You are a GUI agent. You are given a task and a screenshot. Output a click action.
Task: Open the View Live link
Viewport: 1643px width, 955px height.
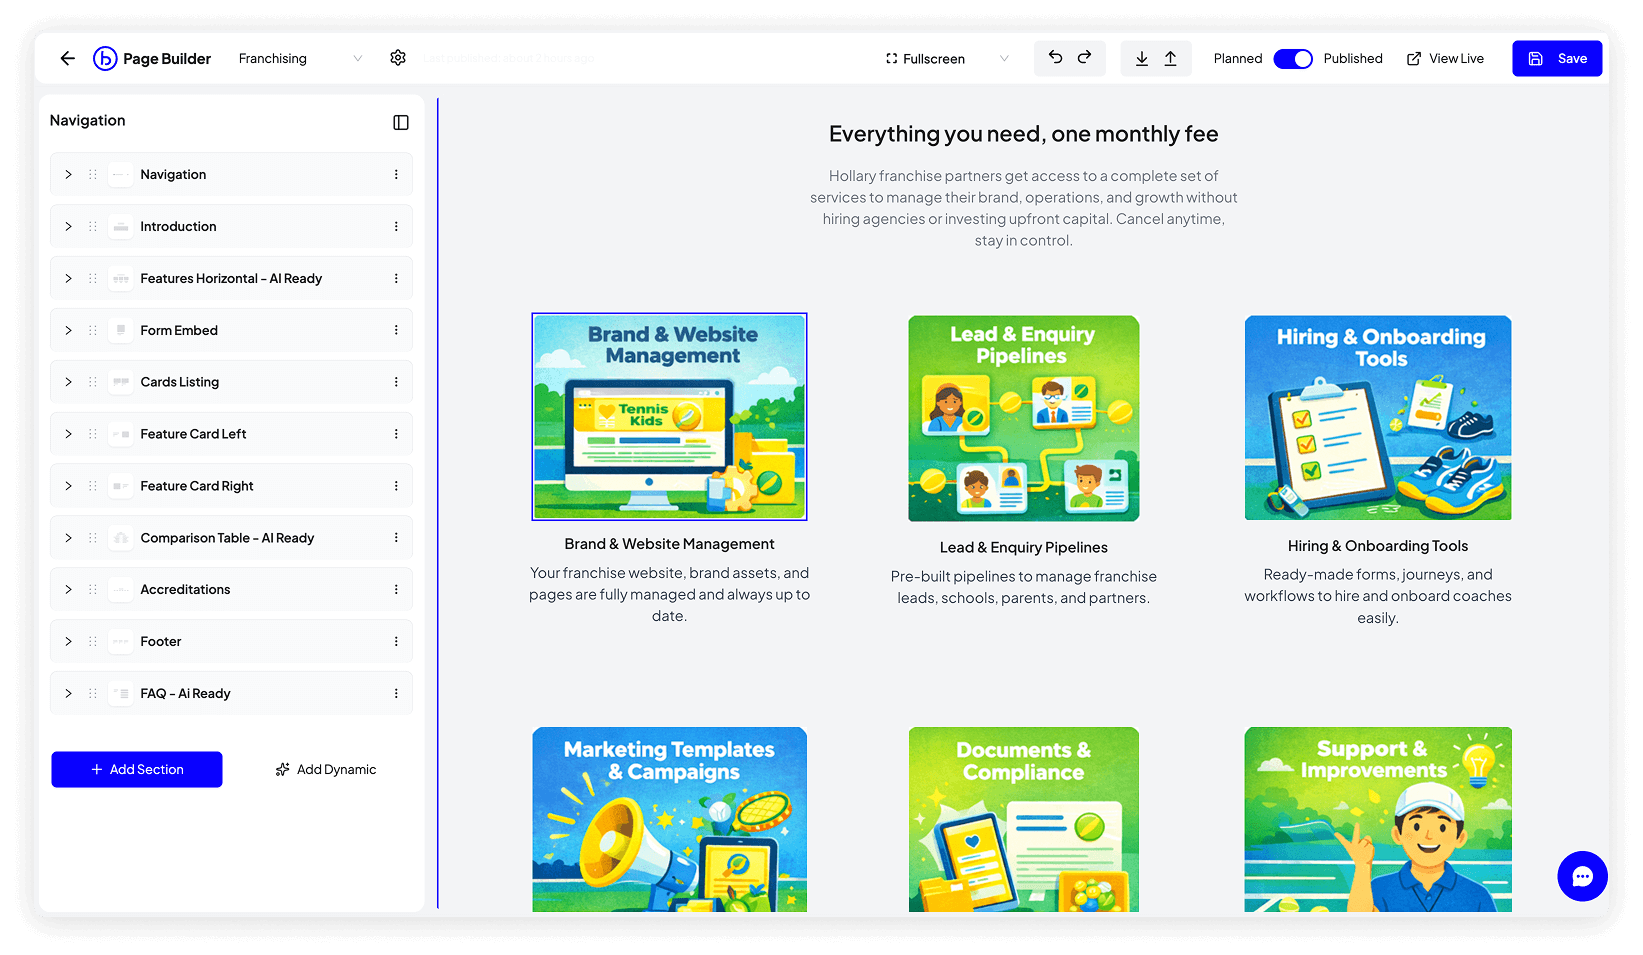click(1445, 59)
